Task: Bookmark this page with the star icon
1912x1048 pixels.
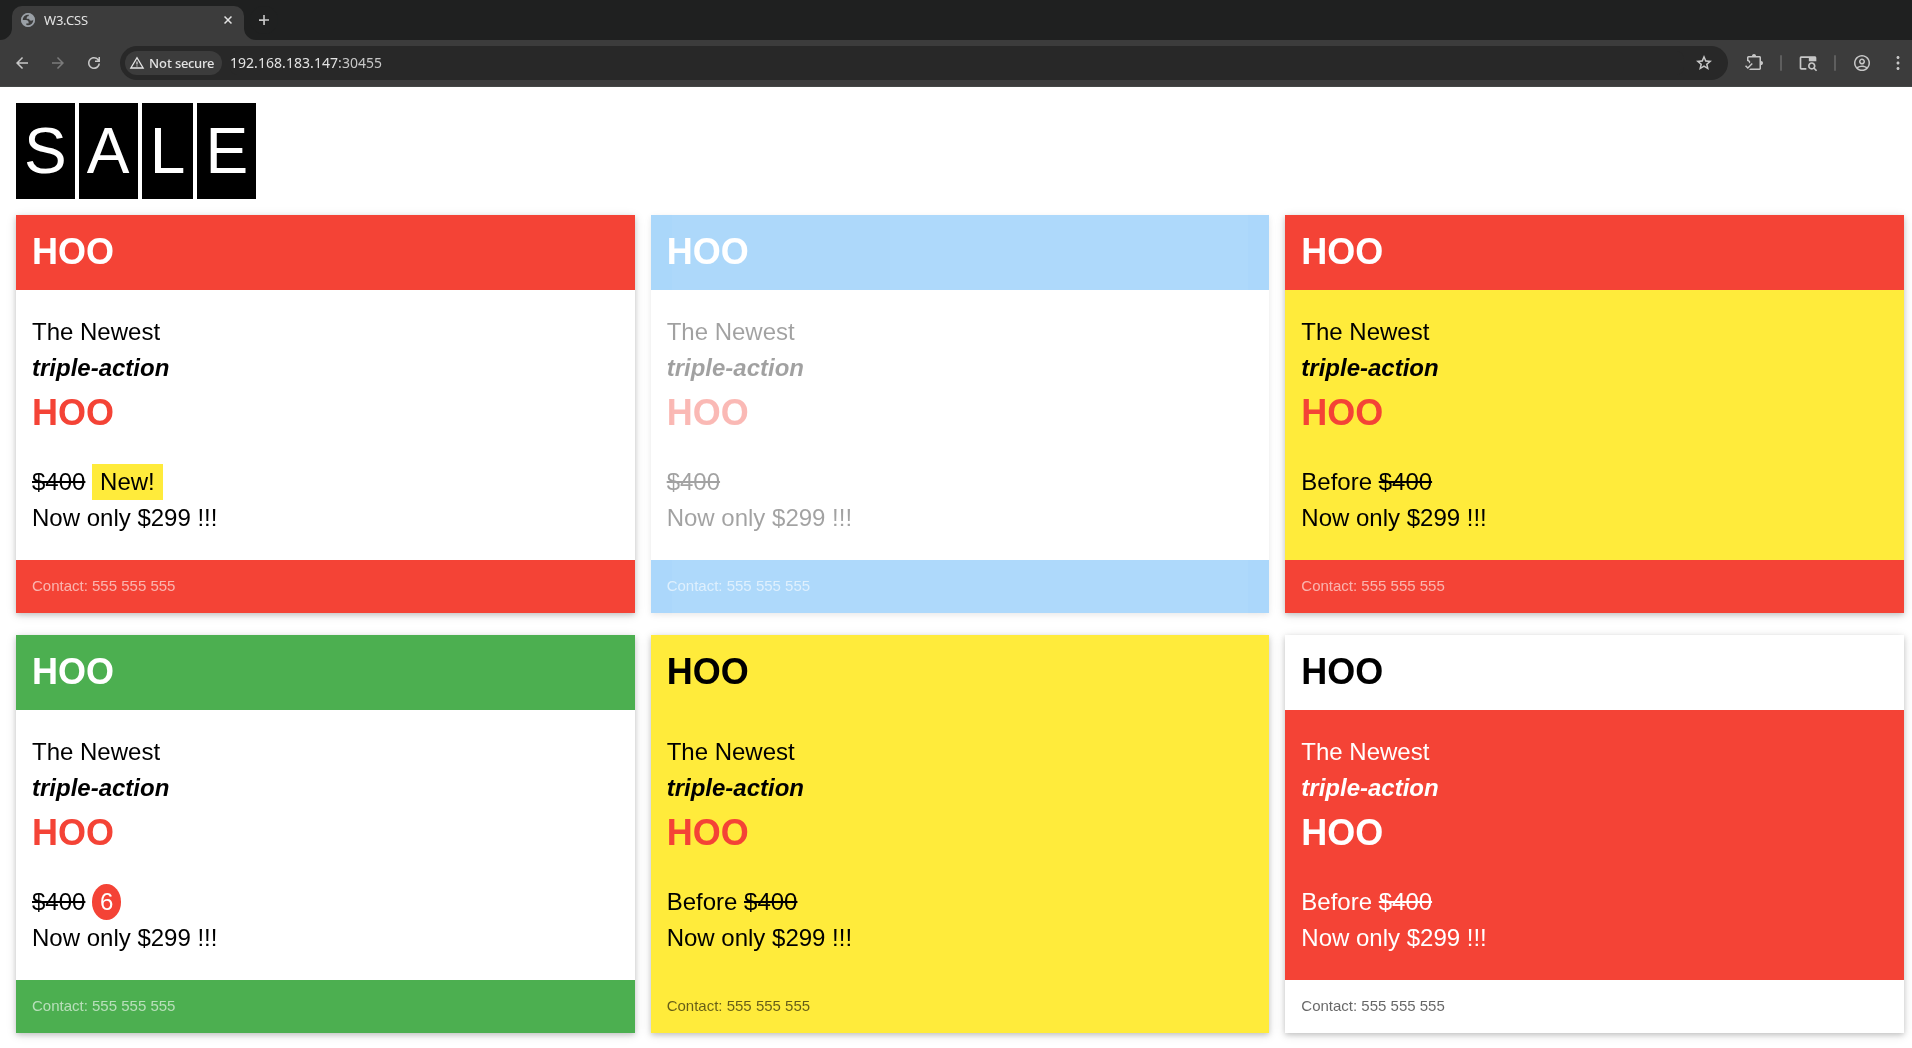Action: click(x=1704, y=63)
